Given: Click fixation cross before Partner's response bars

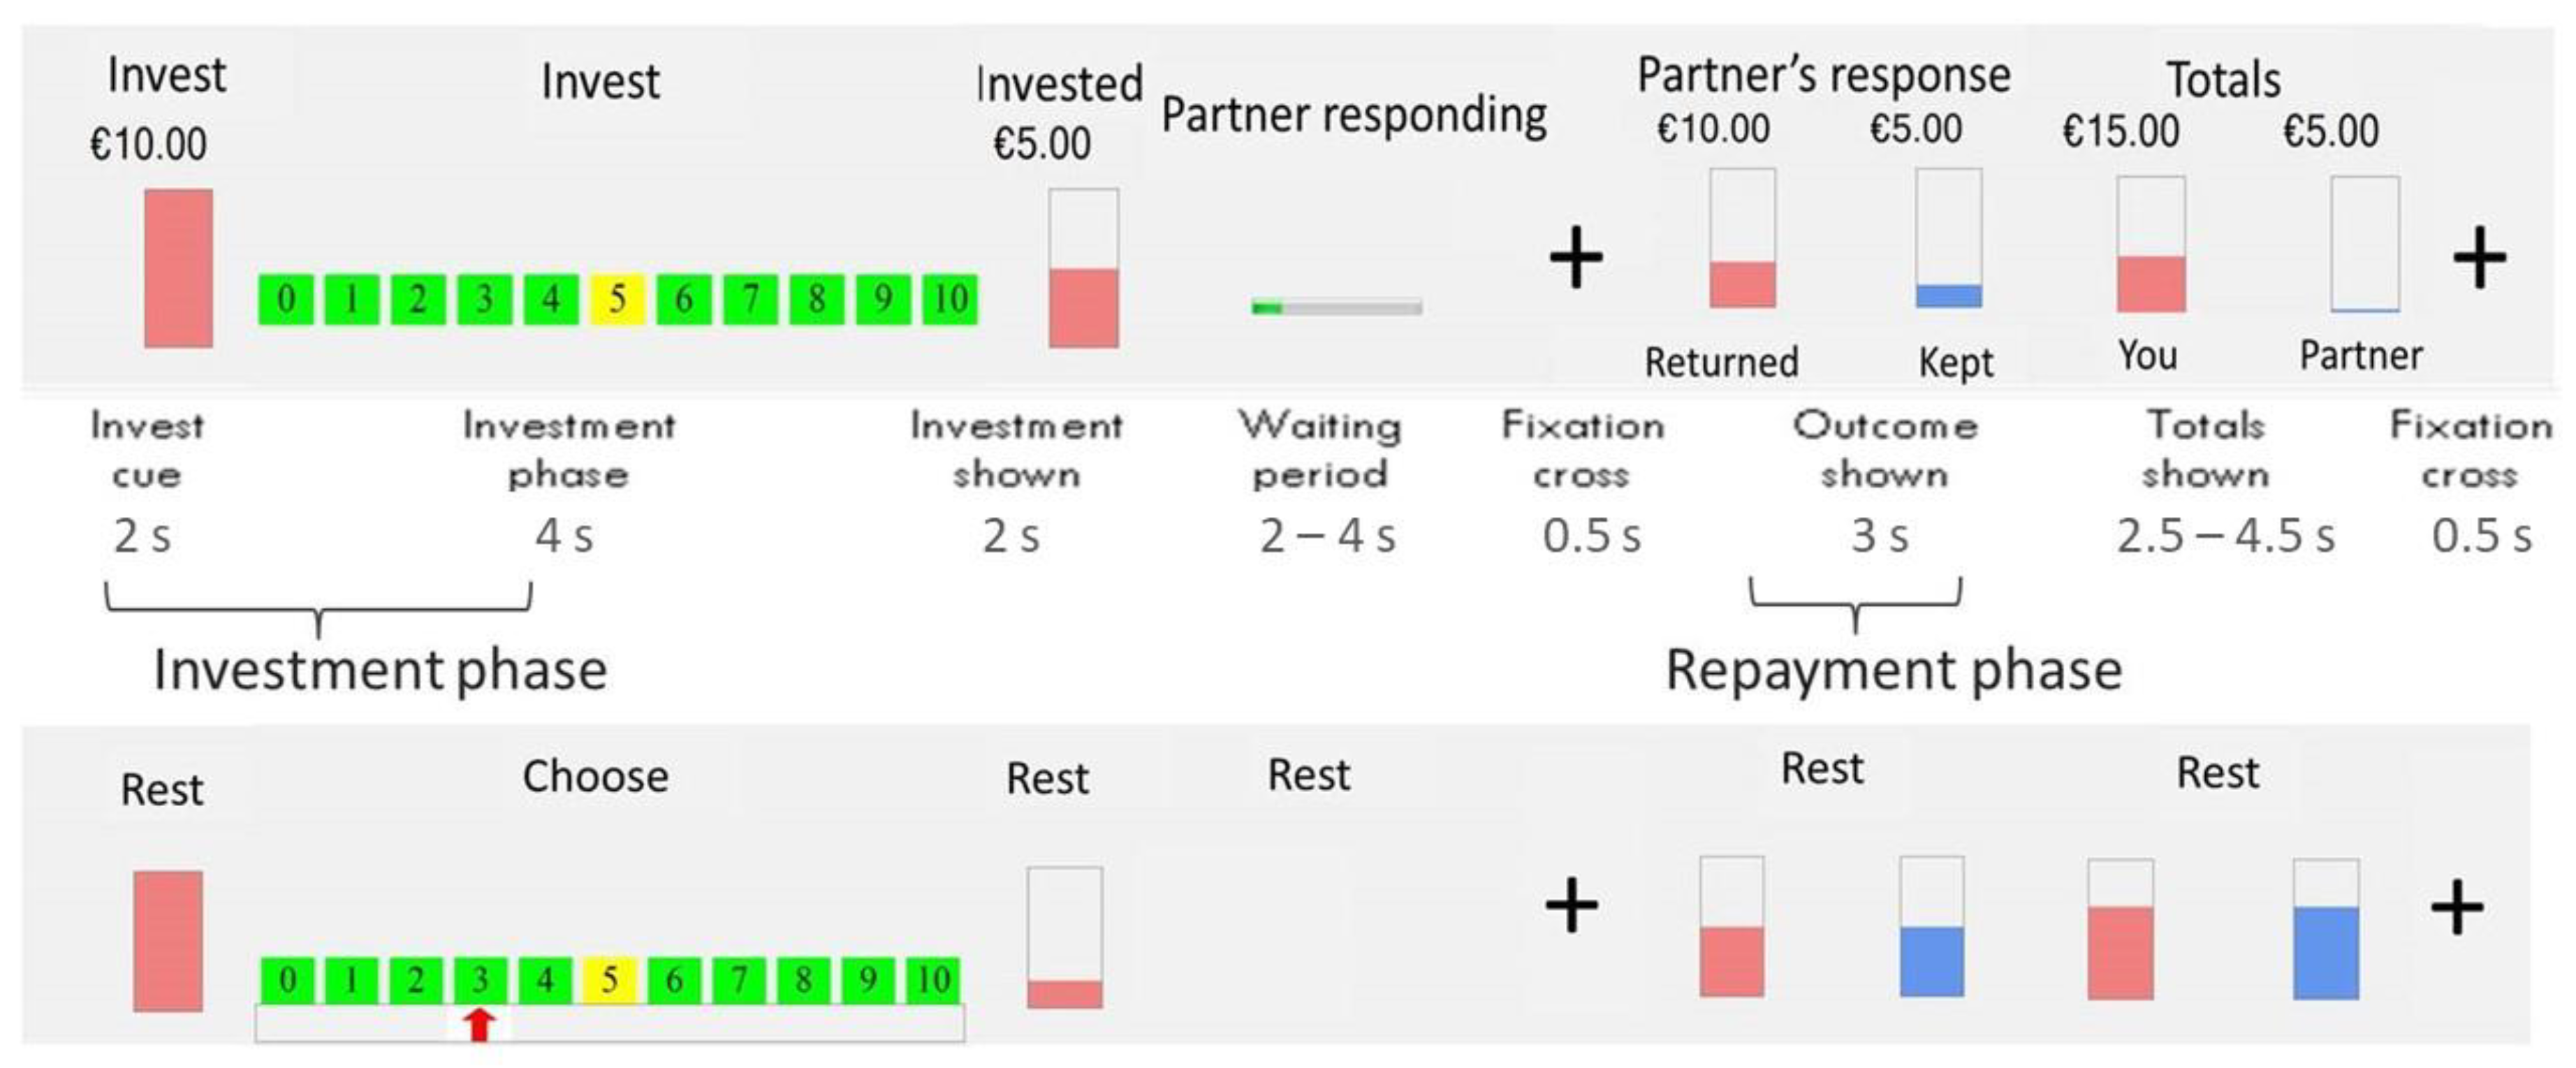Looking at the screenshot, I should (x=1576, y=258).
